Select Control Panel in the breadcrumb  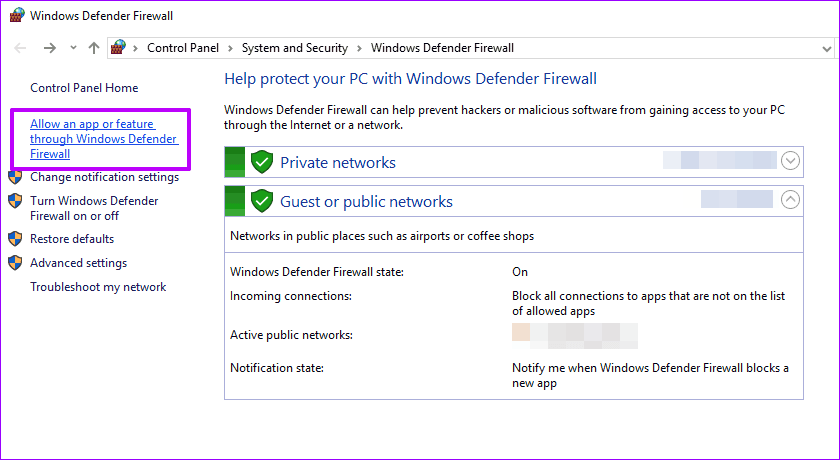[x=183, y=48]
